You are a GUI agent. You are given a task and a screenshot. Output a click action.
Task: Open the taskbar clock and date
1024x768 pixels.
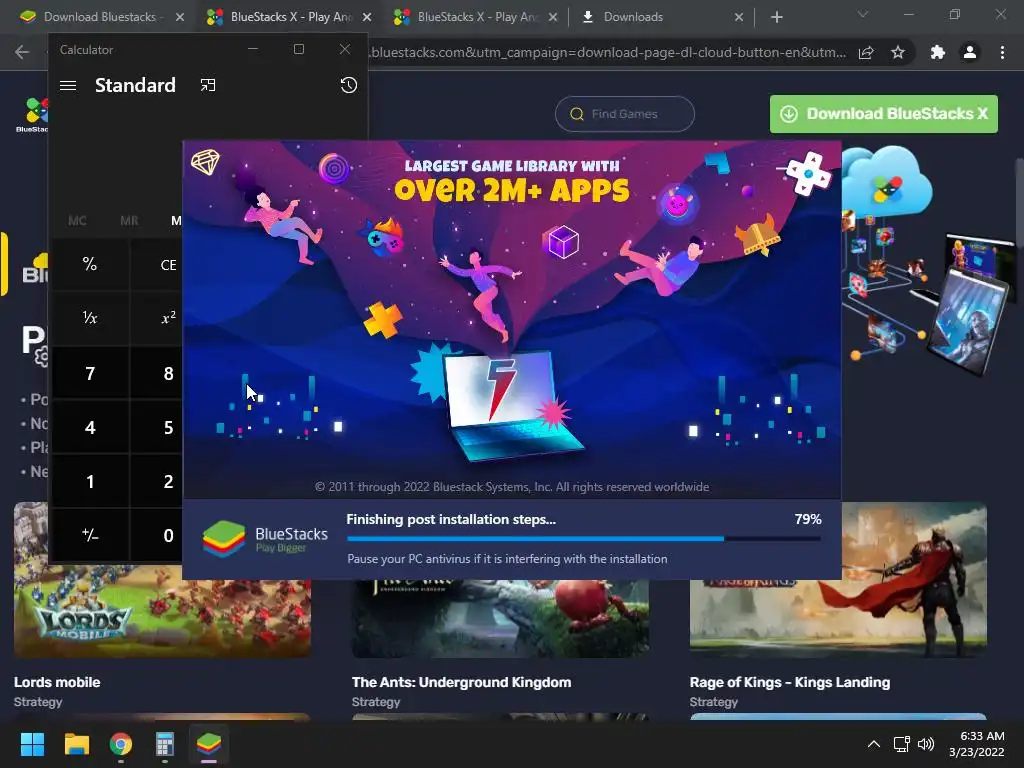(x=977, y=744)
